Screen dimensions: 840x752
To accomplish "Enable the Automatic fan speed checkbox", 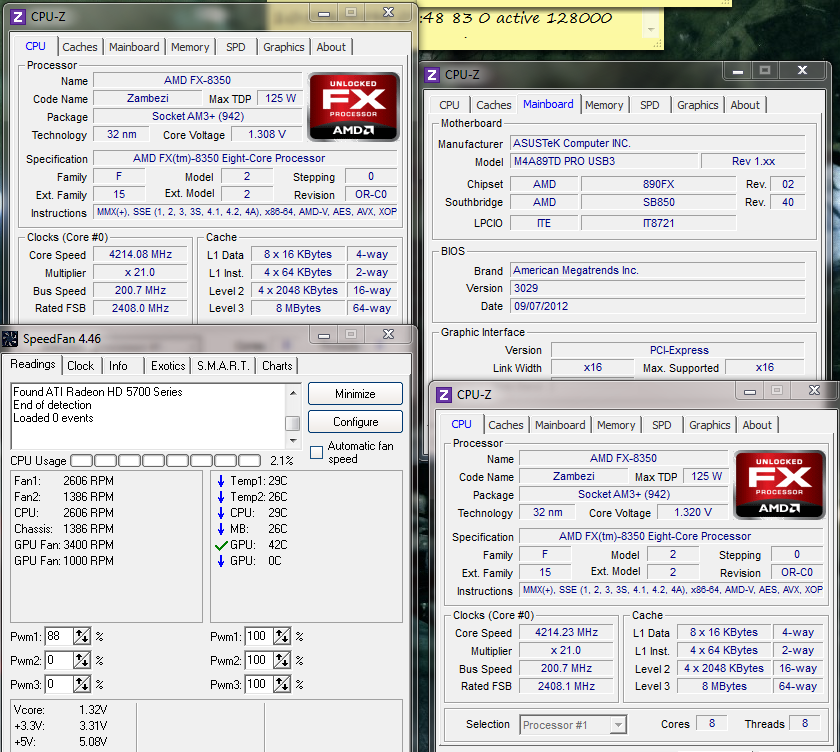I will 317,453.
